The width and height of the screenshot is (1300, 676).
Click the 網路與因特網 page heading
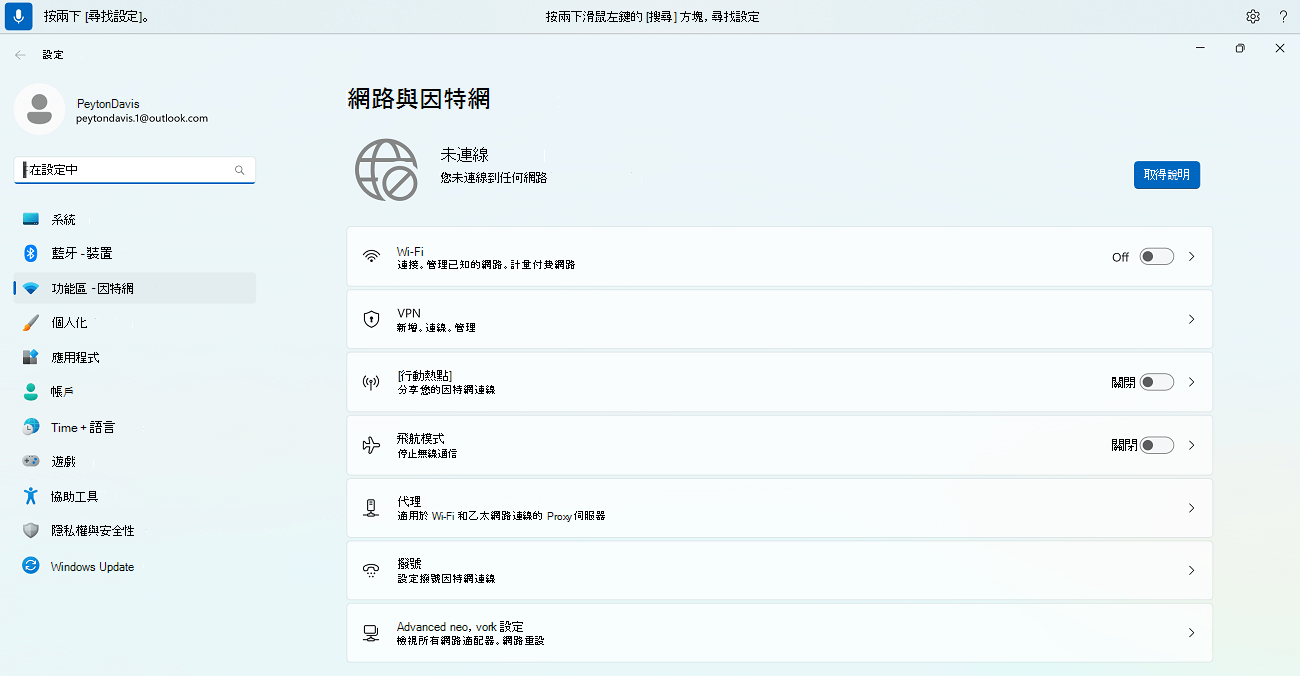418,98
